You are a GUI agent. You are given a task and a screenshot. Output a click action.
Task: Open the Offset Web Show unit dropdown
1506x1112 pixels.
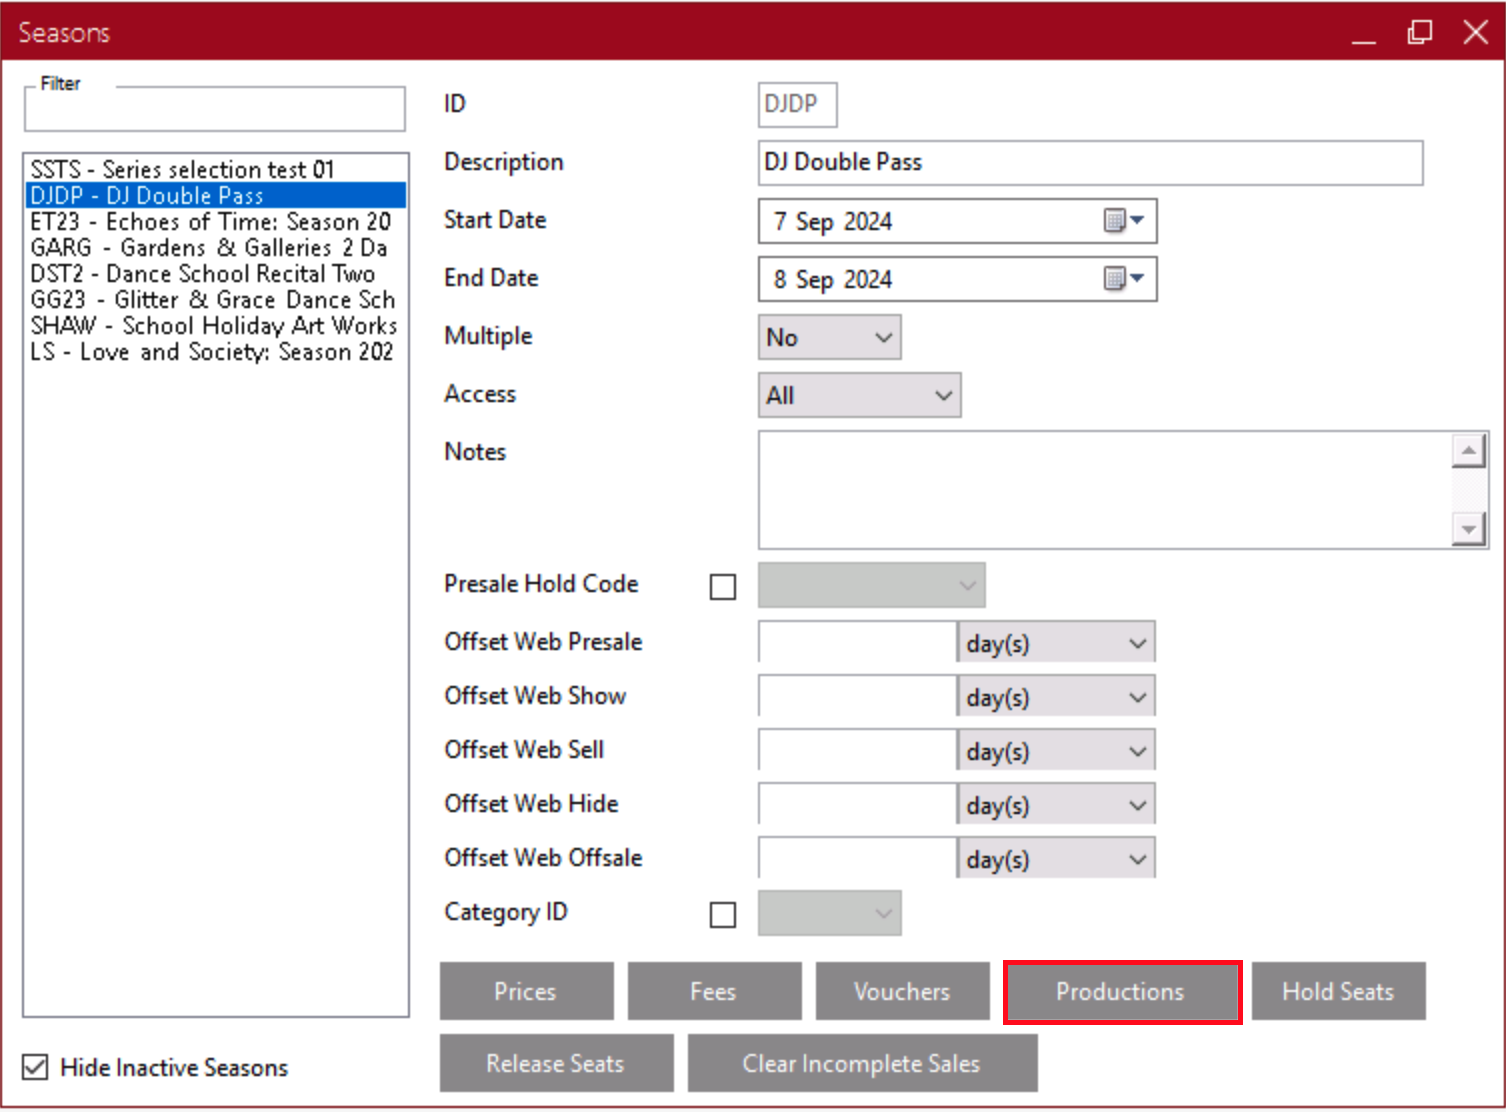[x=1055, y=697]
